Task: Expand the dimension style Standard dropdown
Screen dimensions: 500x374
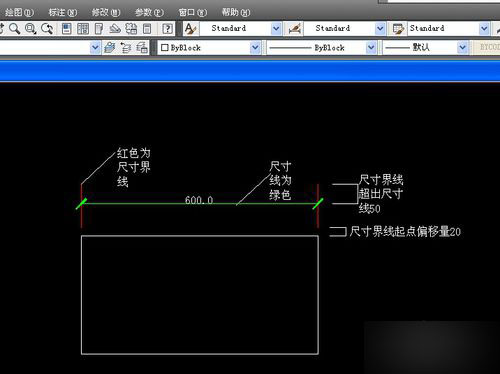Action: coord(380,29)
